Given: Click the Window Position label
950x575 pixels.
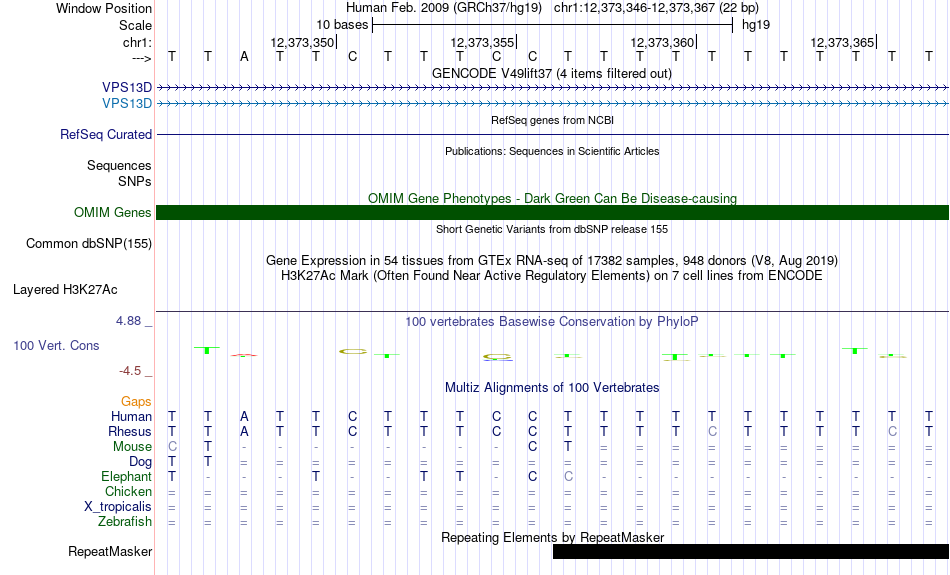Looking at the screenshot, I should [104, 8].
